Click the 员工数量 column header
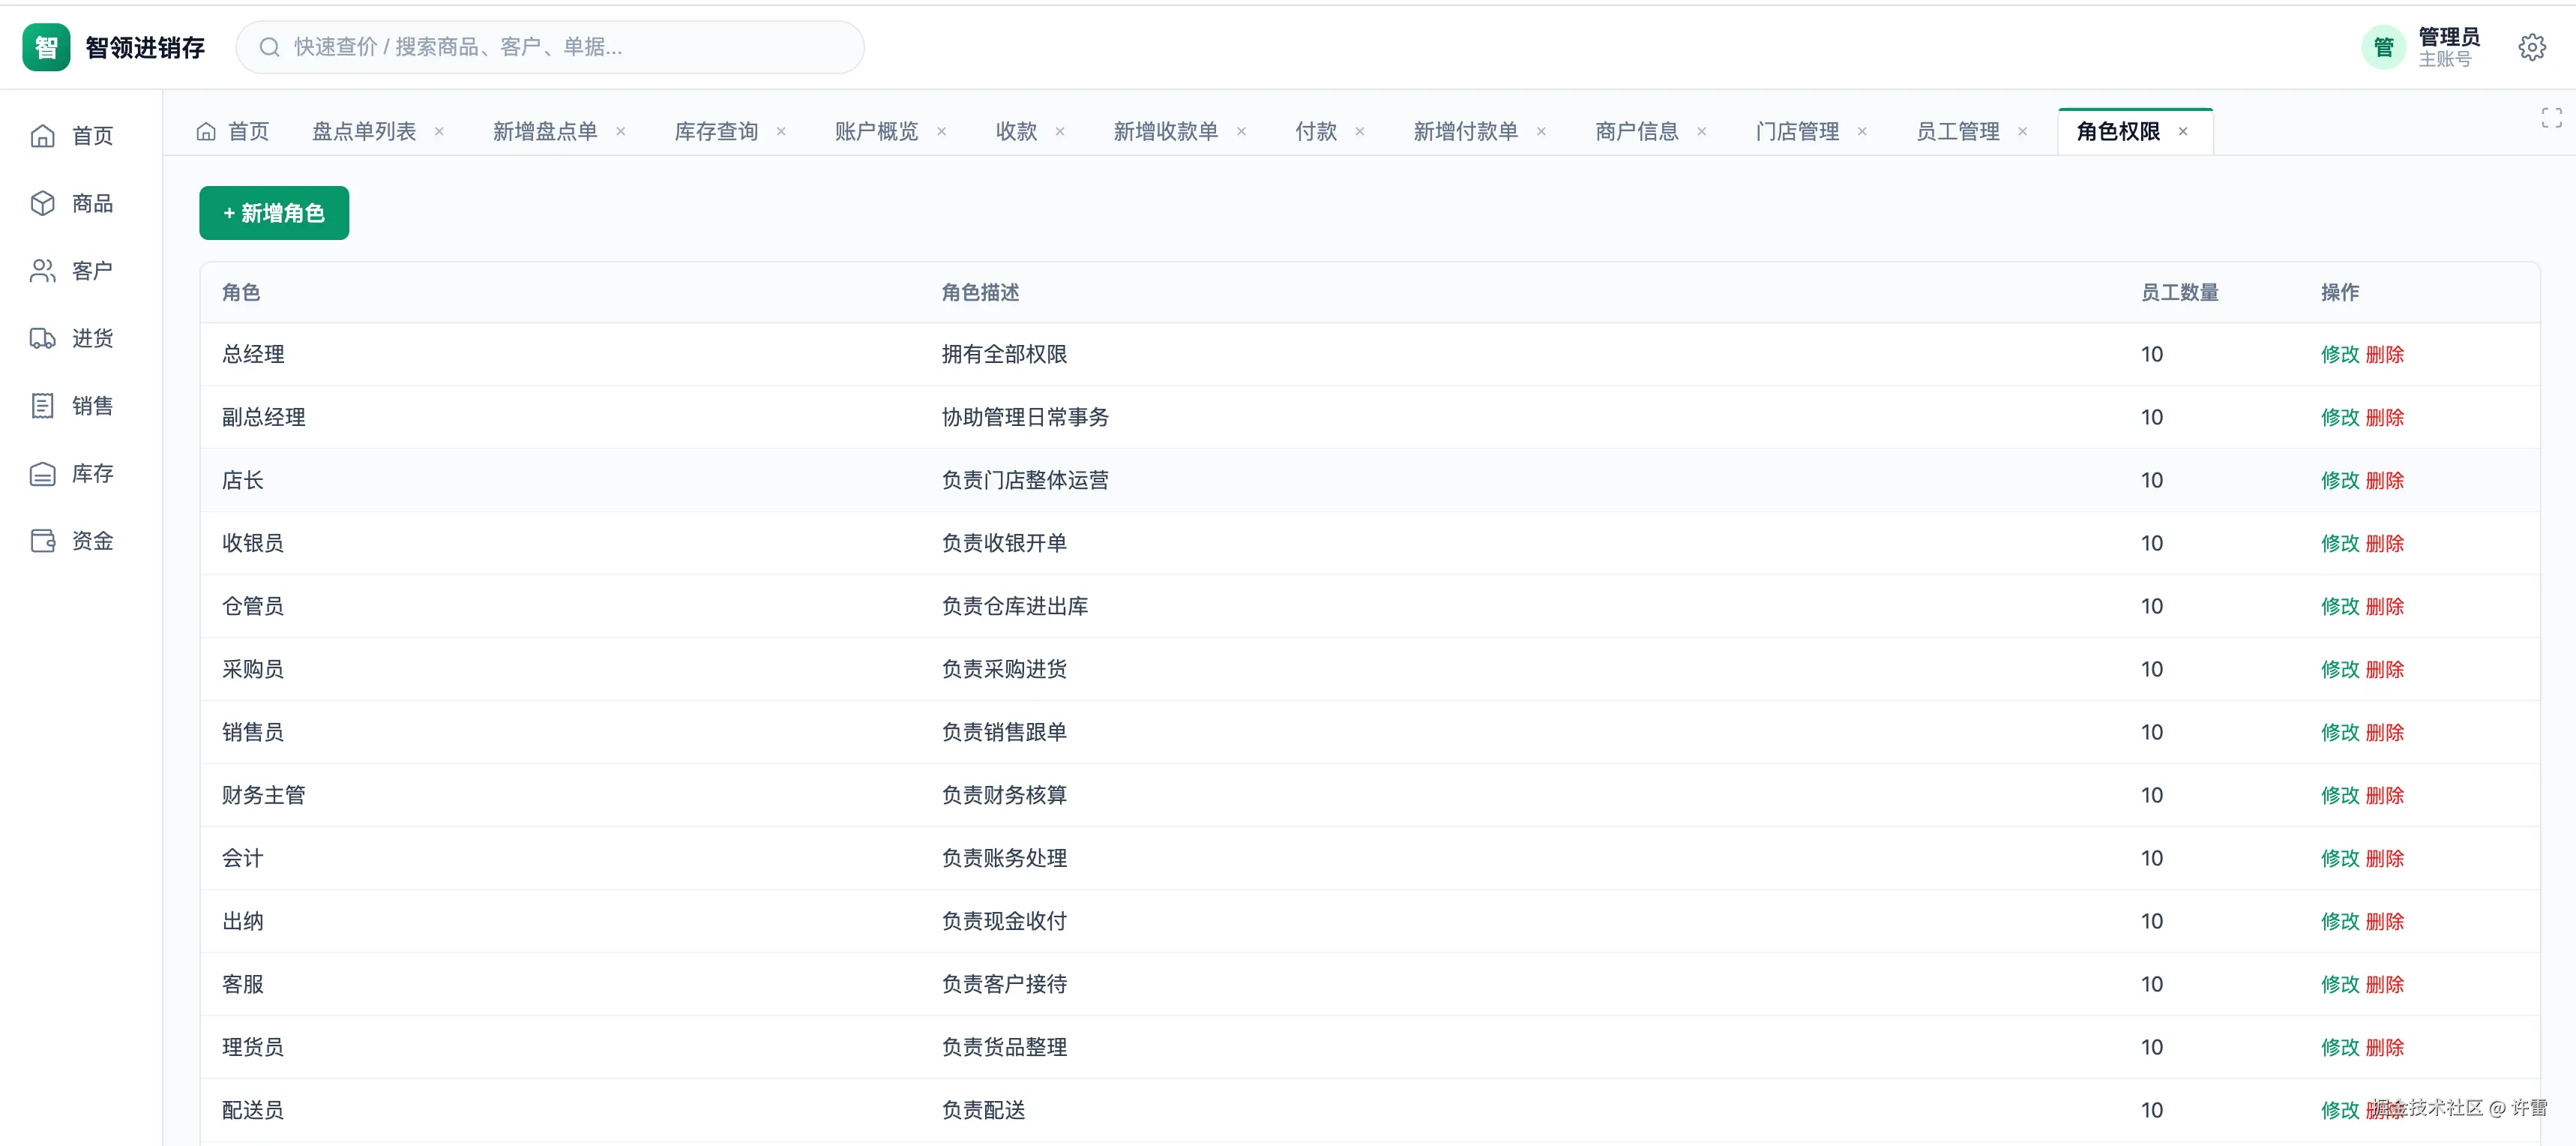Image resolution: width=2576 pixels, height=1146 pixels. click(2179, 293)
